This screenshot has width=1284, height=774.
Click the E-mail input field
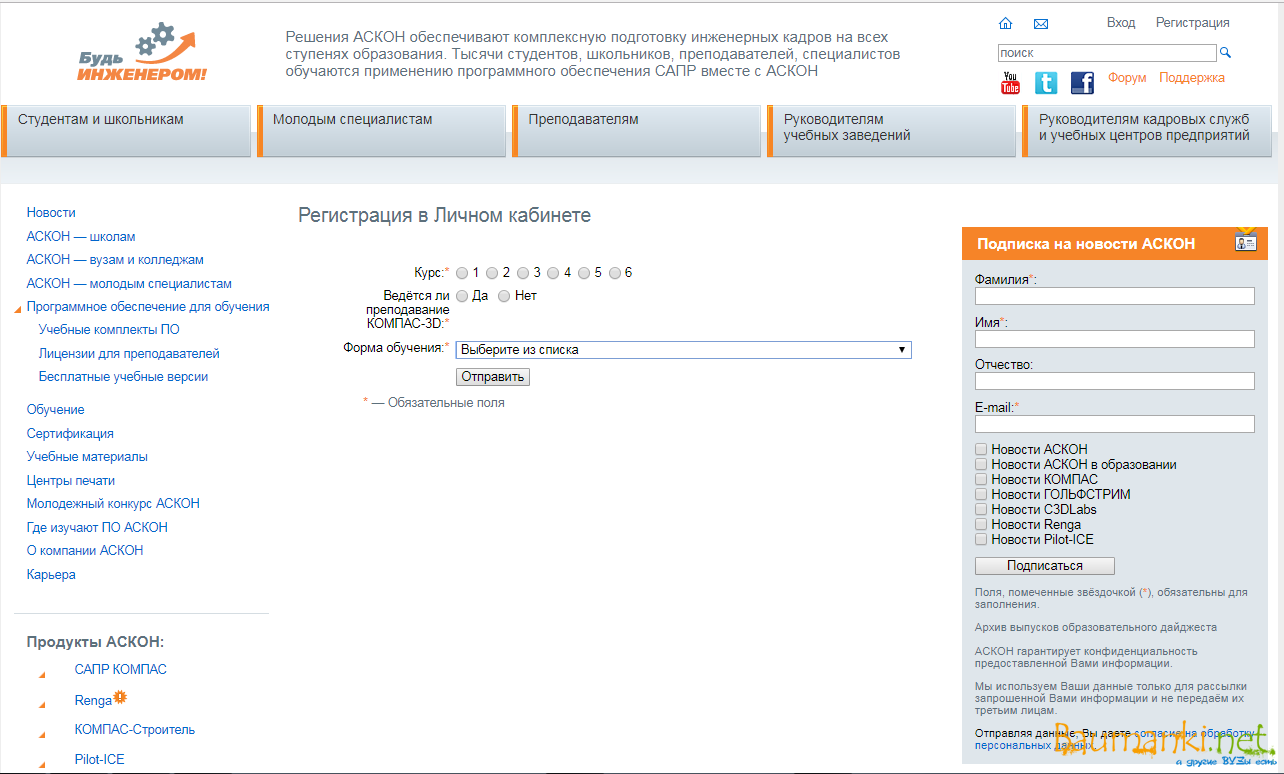point(1115,424)
